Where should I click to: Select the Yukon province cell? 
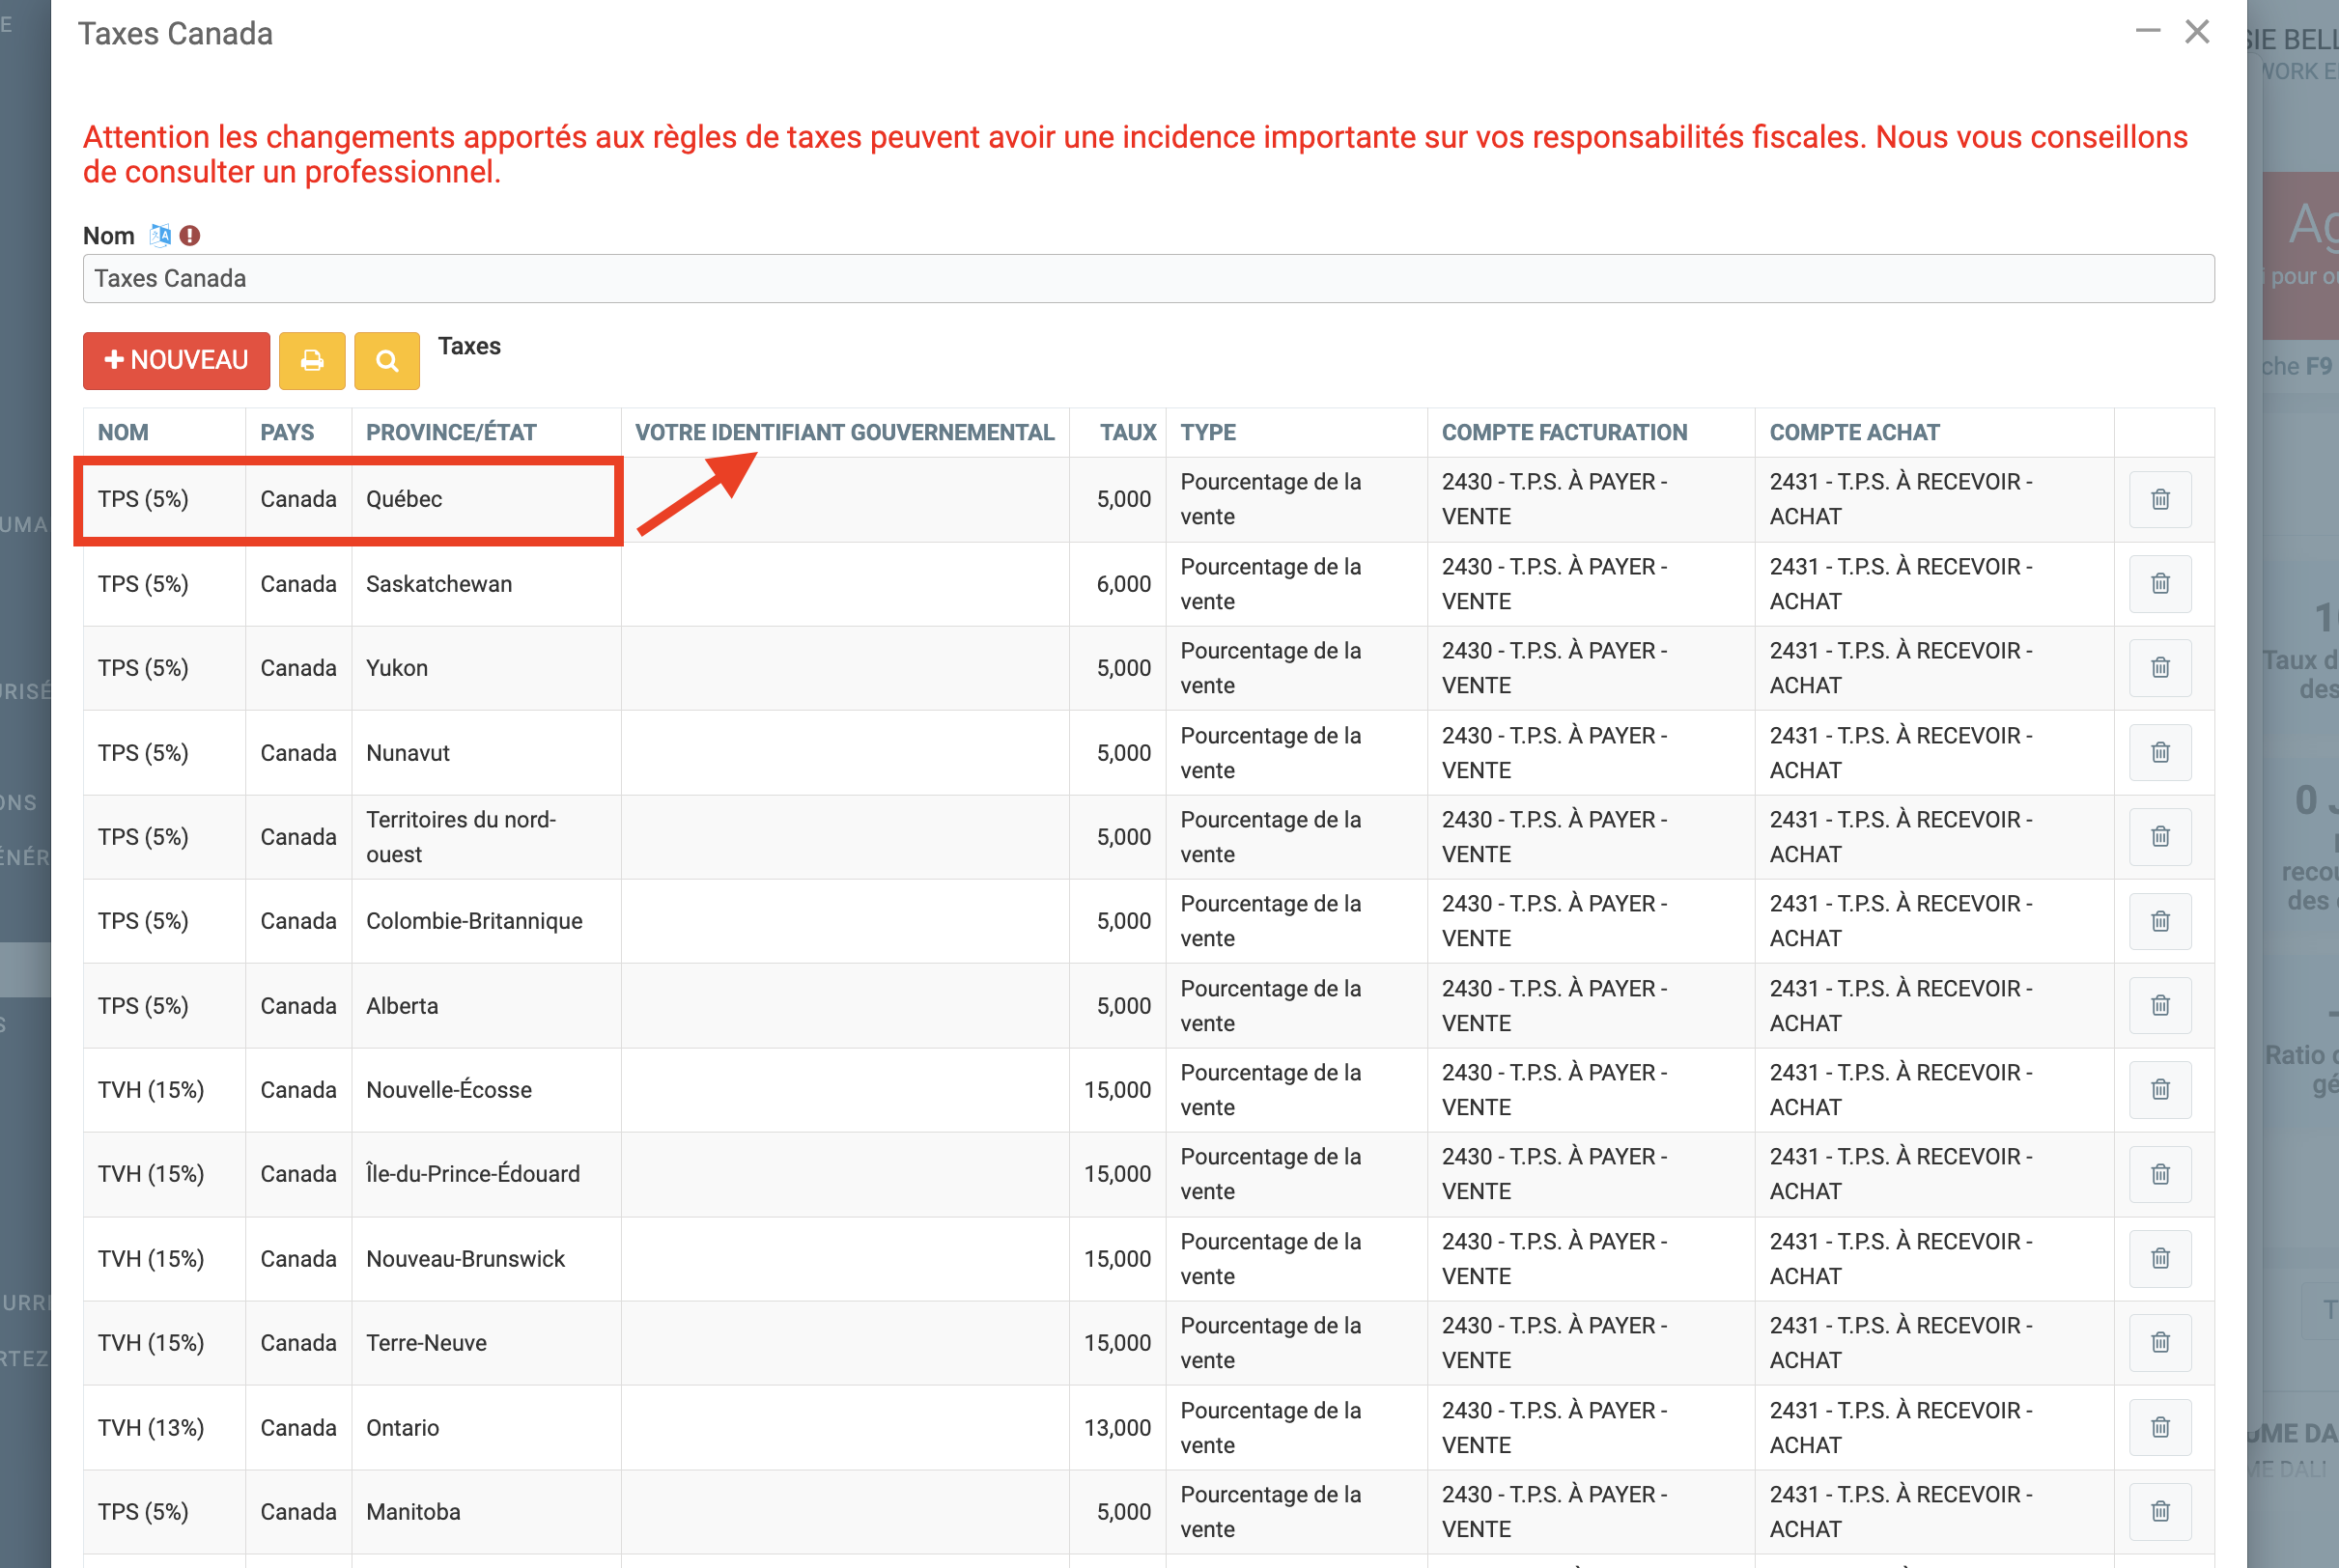pos(397,668)
